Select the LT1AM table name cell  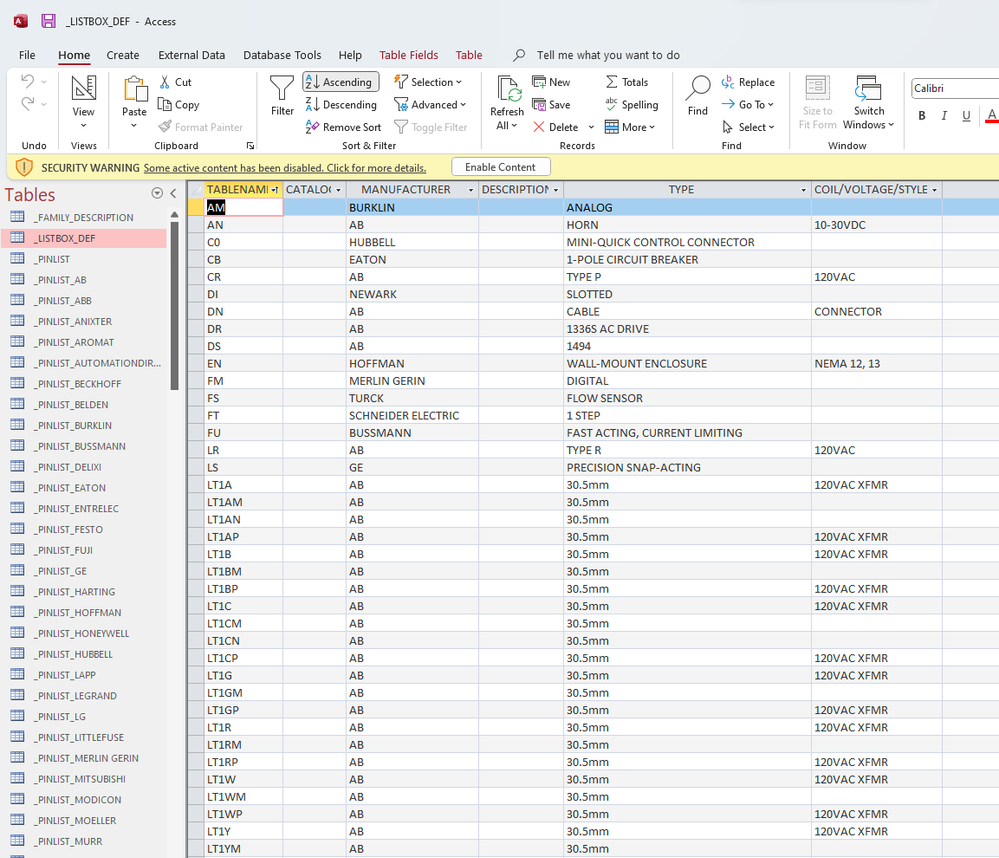click(x=244, y=503)
